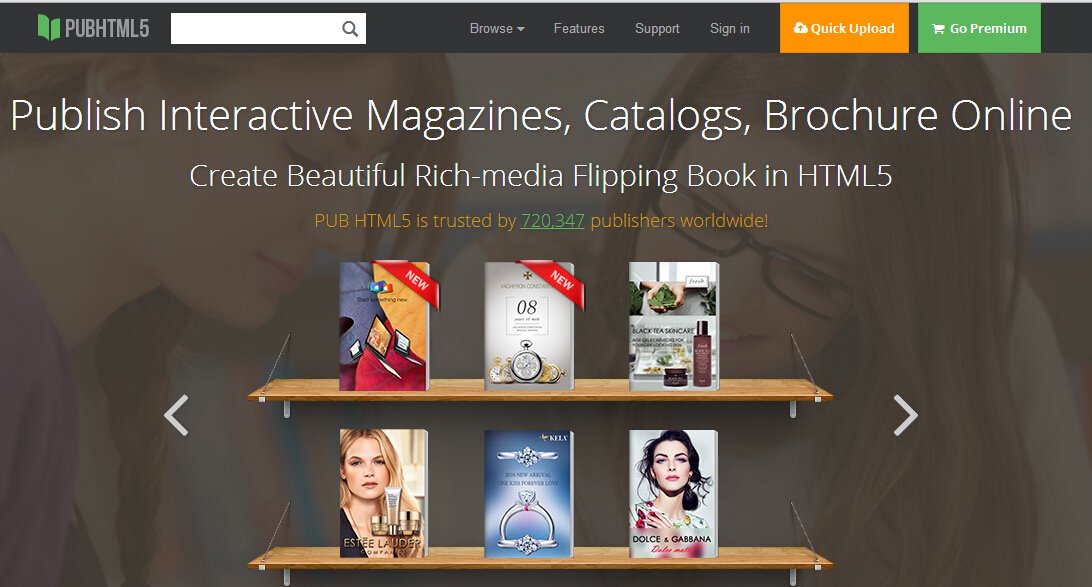
Task: Open the tablets book with NEW ribbon
Action: [387, 326]
